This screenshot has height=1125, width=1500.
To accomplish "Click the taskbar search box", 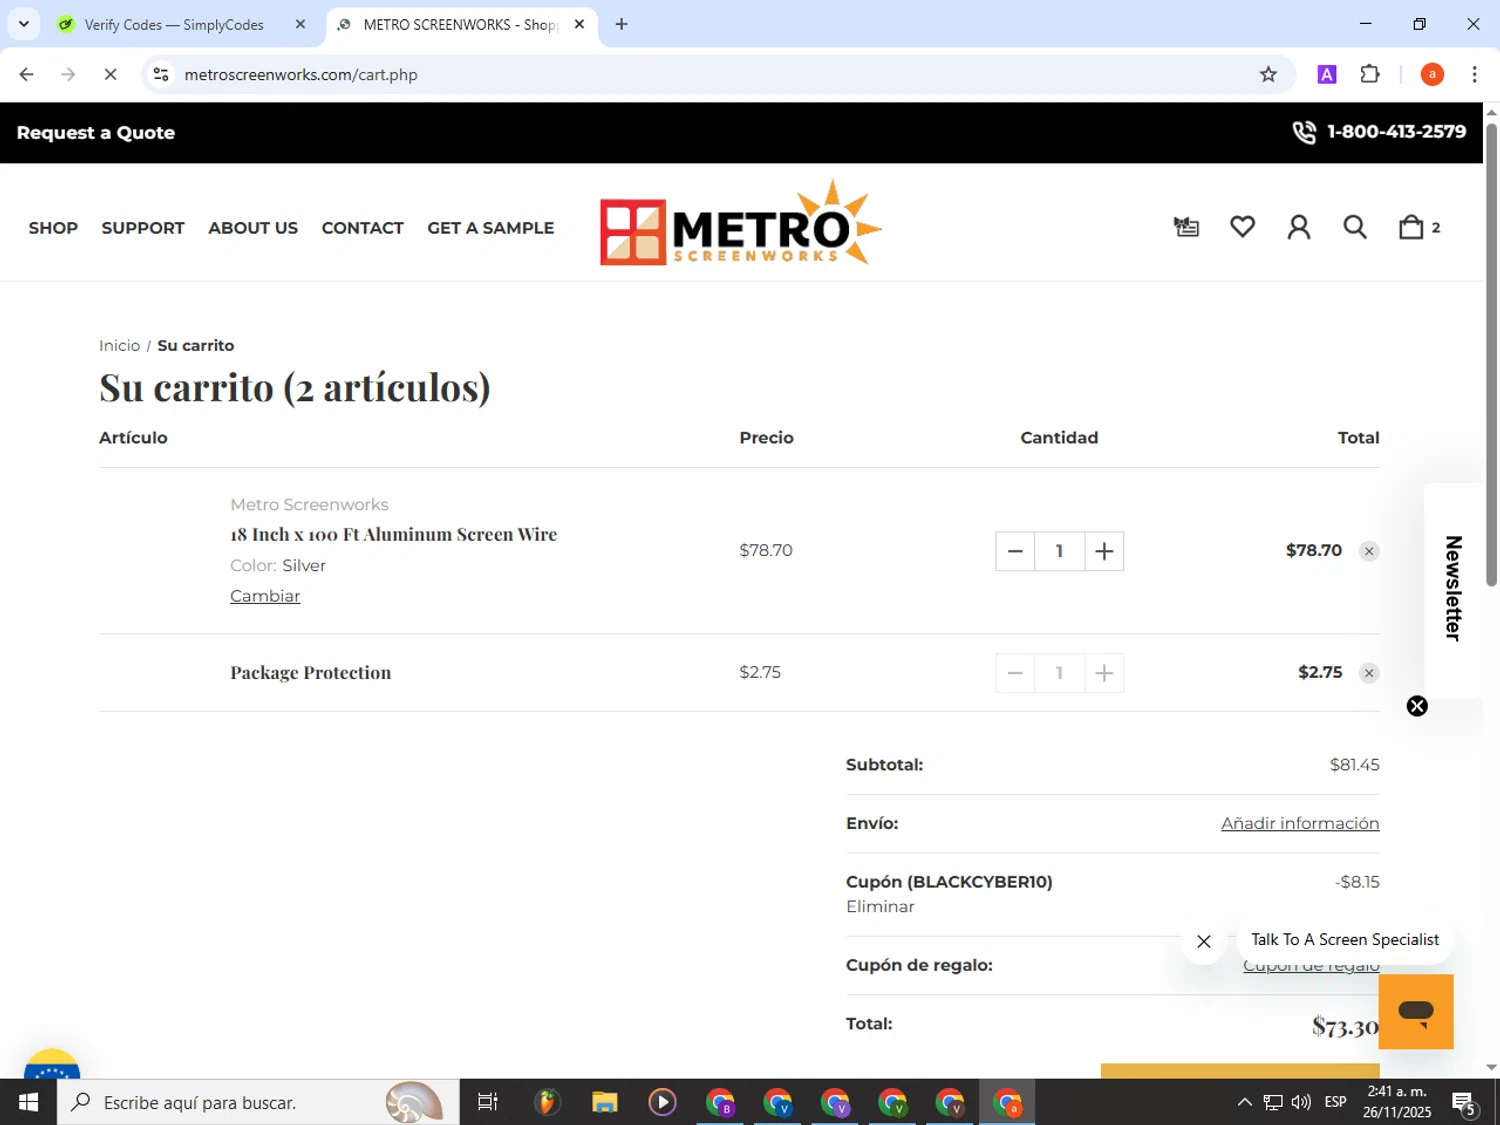I will click(258, 1102).
